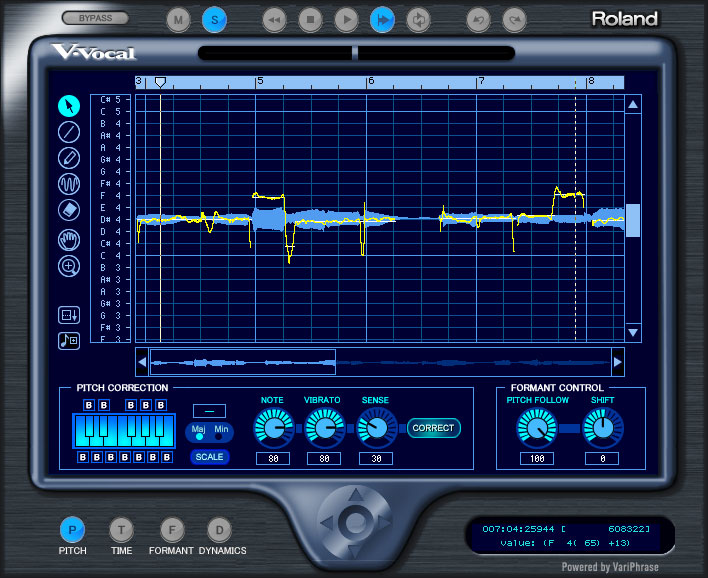
Task: Select the line drawing tool
Action: click(x=69, y=132)
